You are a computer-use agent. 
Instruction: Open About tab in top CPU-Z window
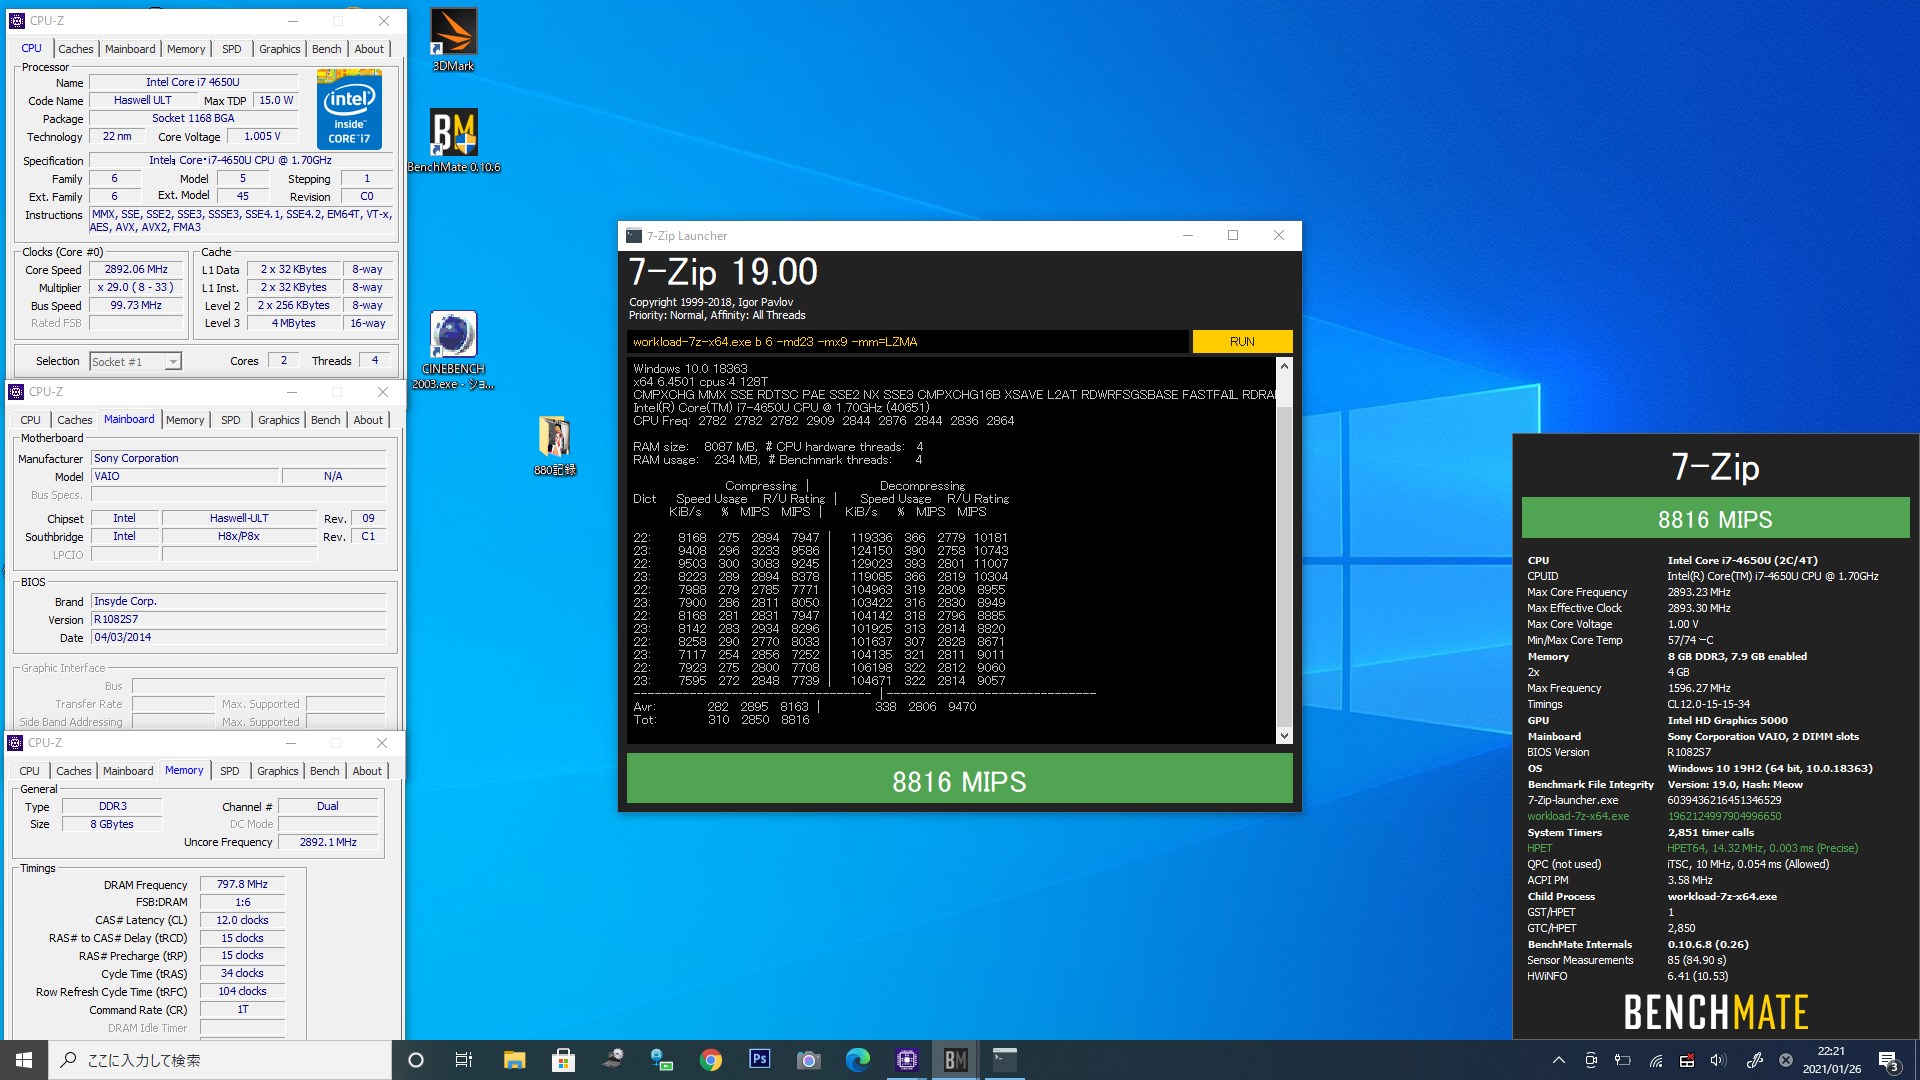click(x=369, y=49)
